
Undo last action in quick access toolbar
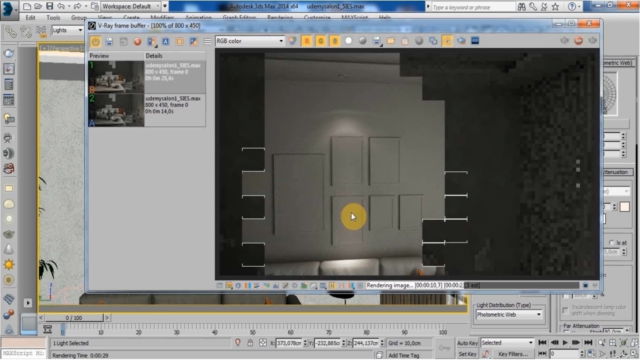point(61,6)
